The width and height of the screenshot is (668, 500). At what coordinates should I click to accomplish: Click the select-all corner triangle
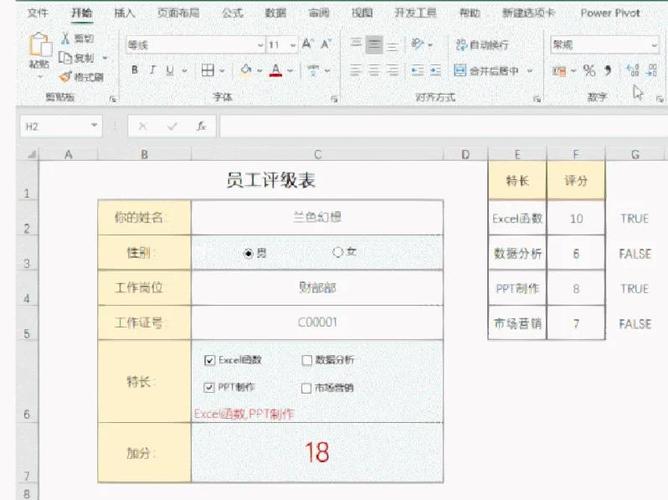coord(32,155)
